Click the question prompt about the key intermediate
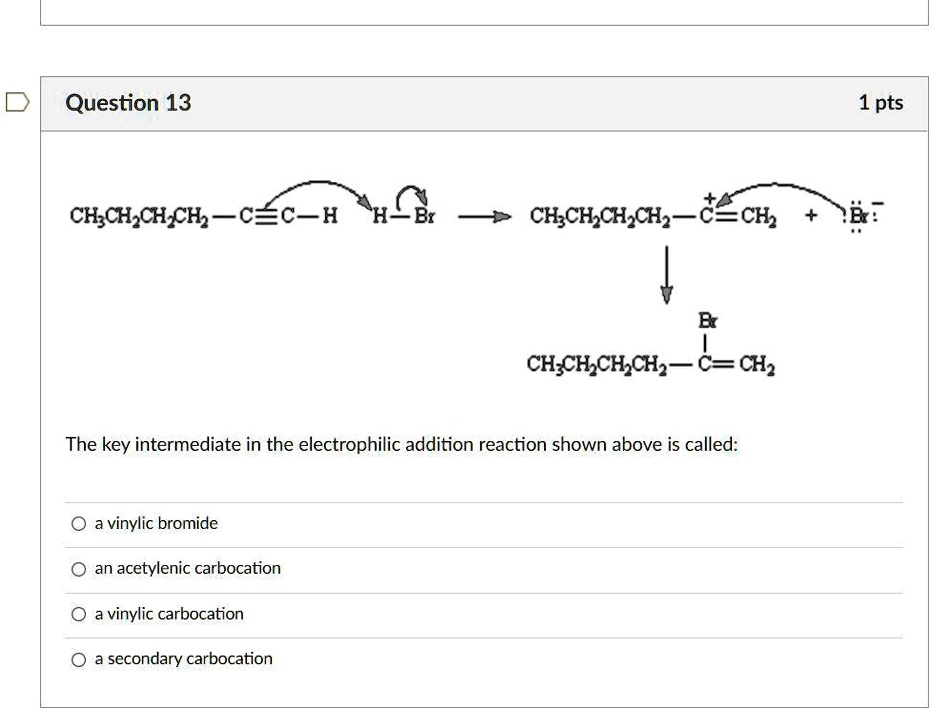The image size is (933, 712). tap(401, 444)
